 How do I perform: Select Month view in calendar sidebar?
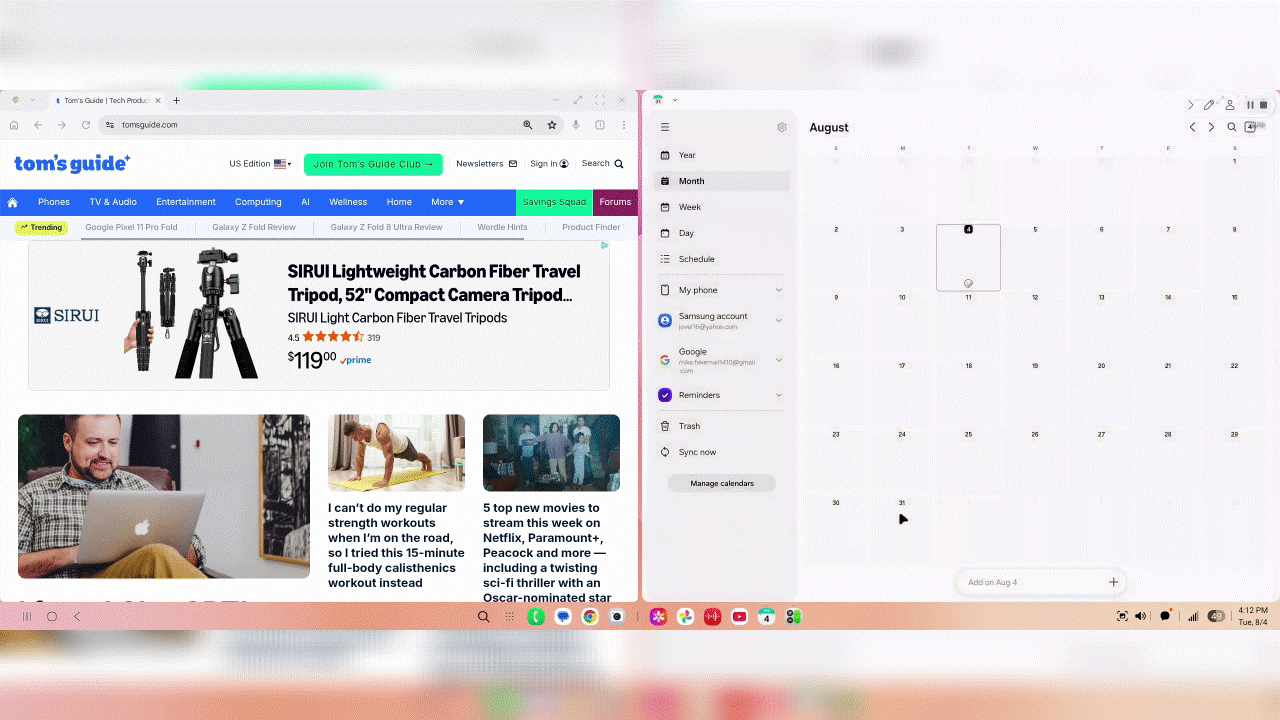pos(722,181)
